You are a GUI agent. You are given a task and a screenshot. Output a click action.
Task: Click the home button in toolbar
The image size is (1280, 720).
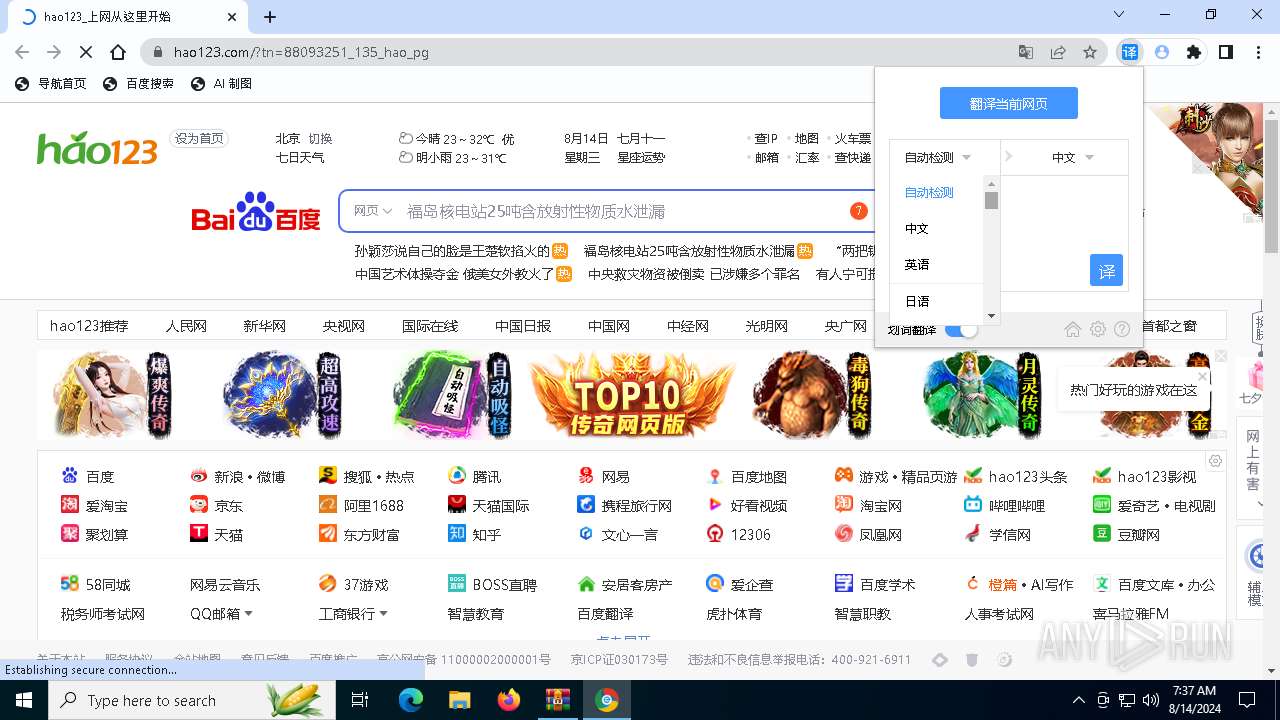118,52
